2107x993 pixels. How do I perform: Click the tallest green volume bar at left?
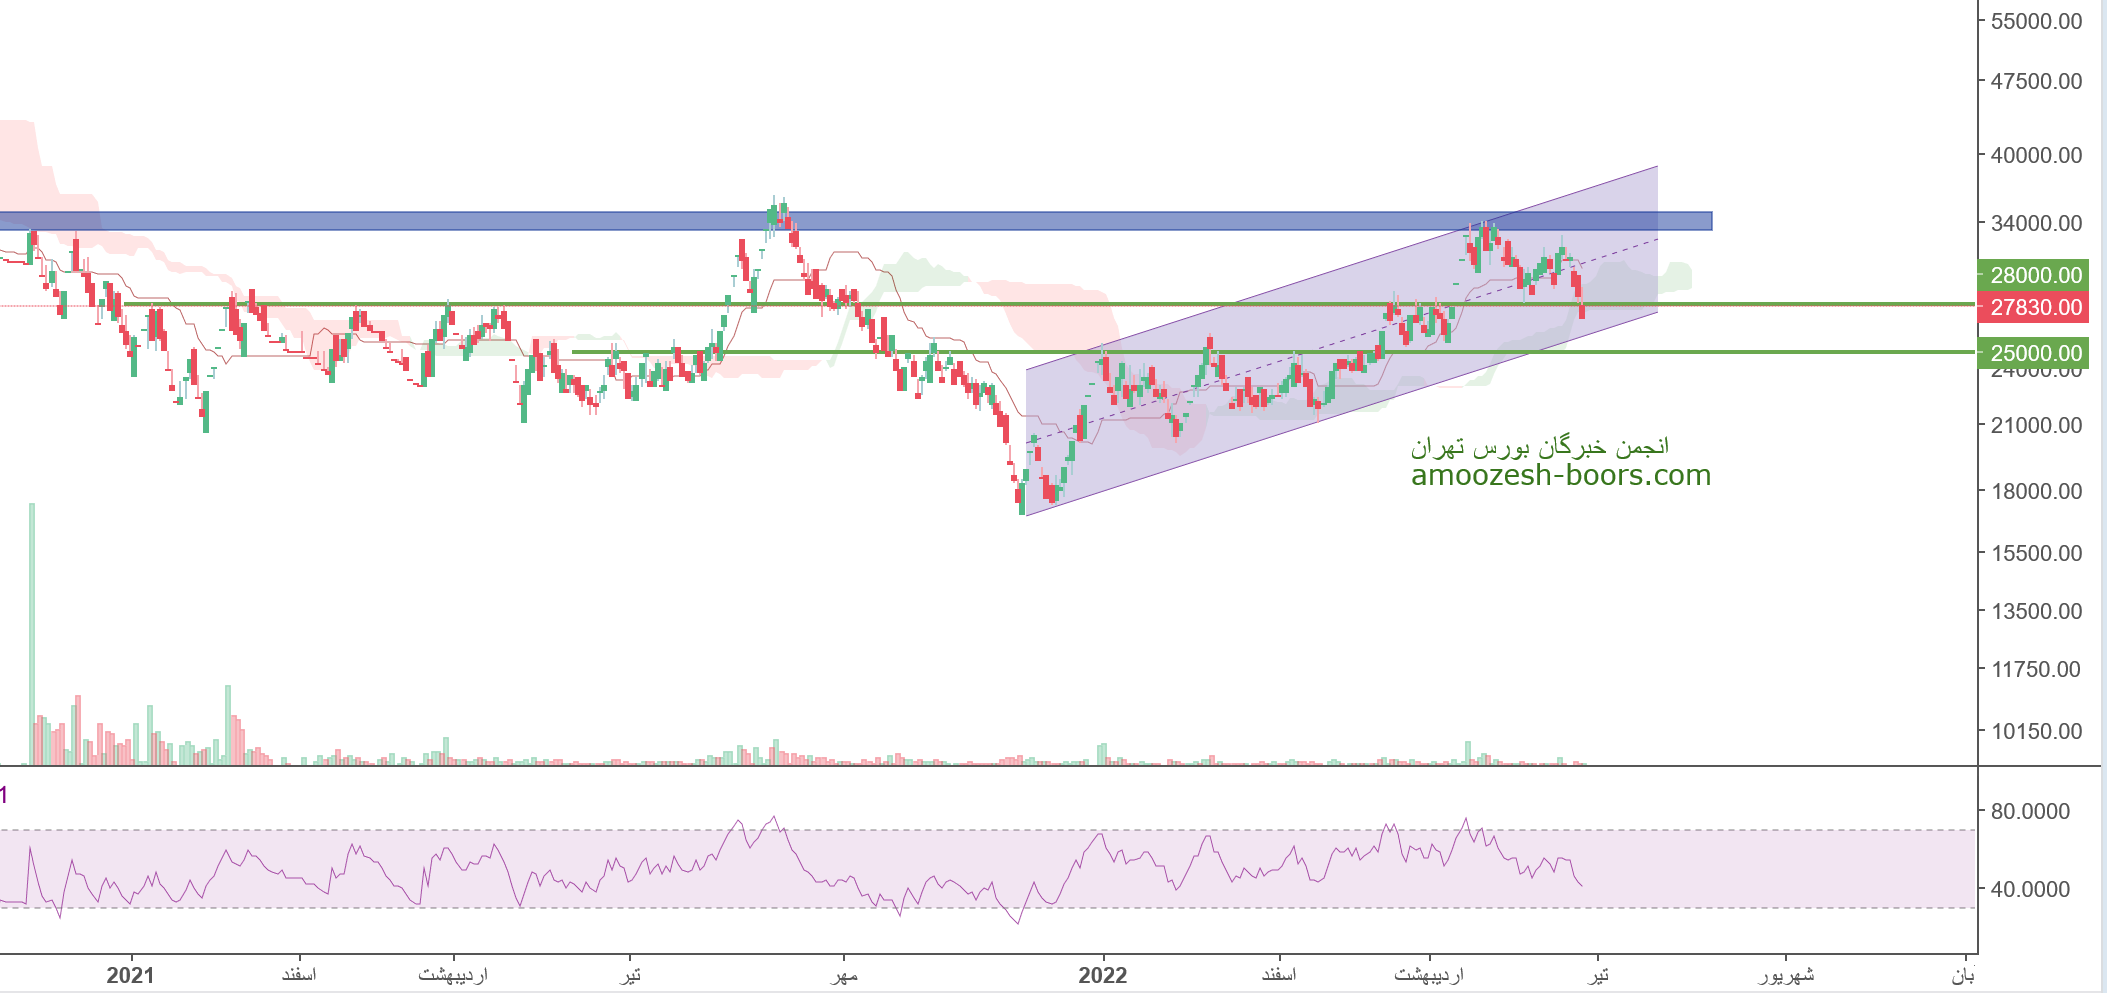(32, 640)
